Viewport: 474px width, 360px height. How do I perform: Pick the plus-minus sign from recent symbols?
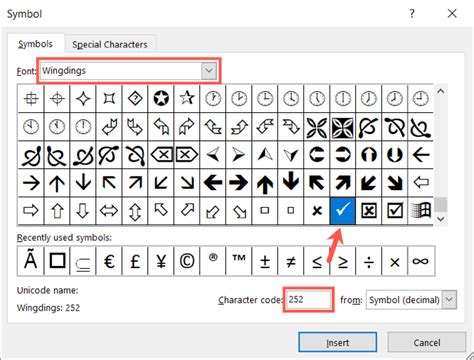pyautogui.click(x=265, y=261)
